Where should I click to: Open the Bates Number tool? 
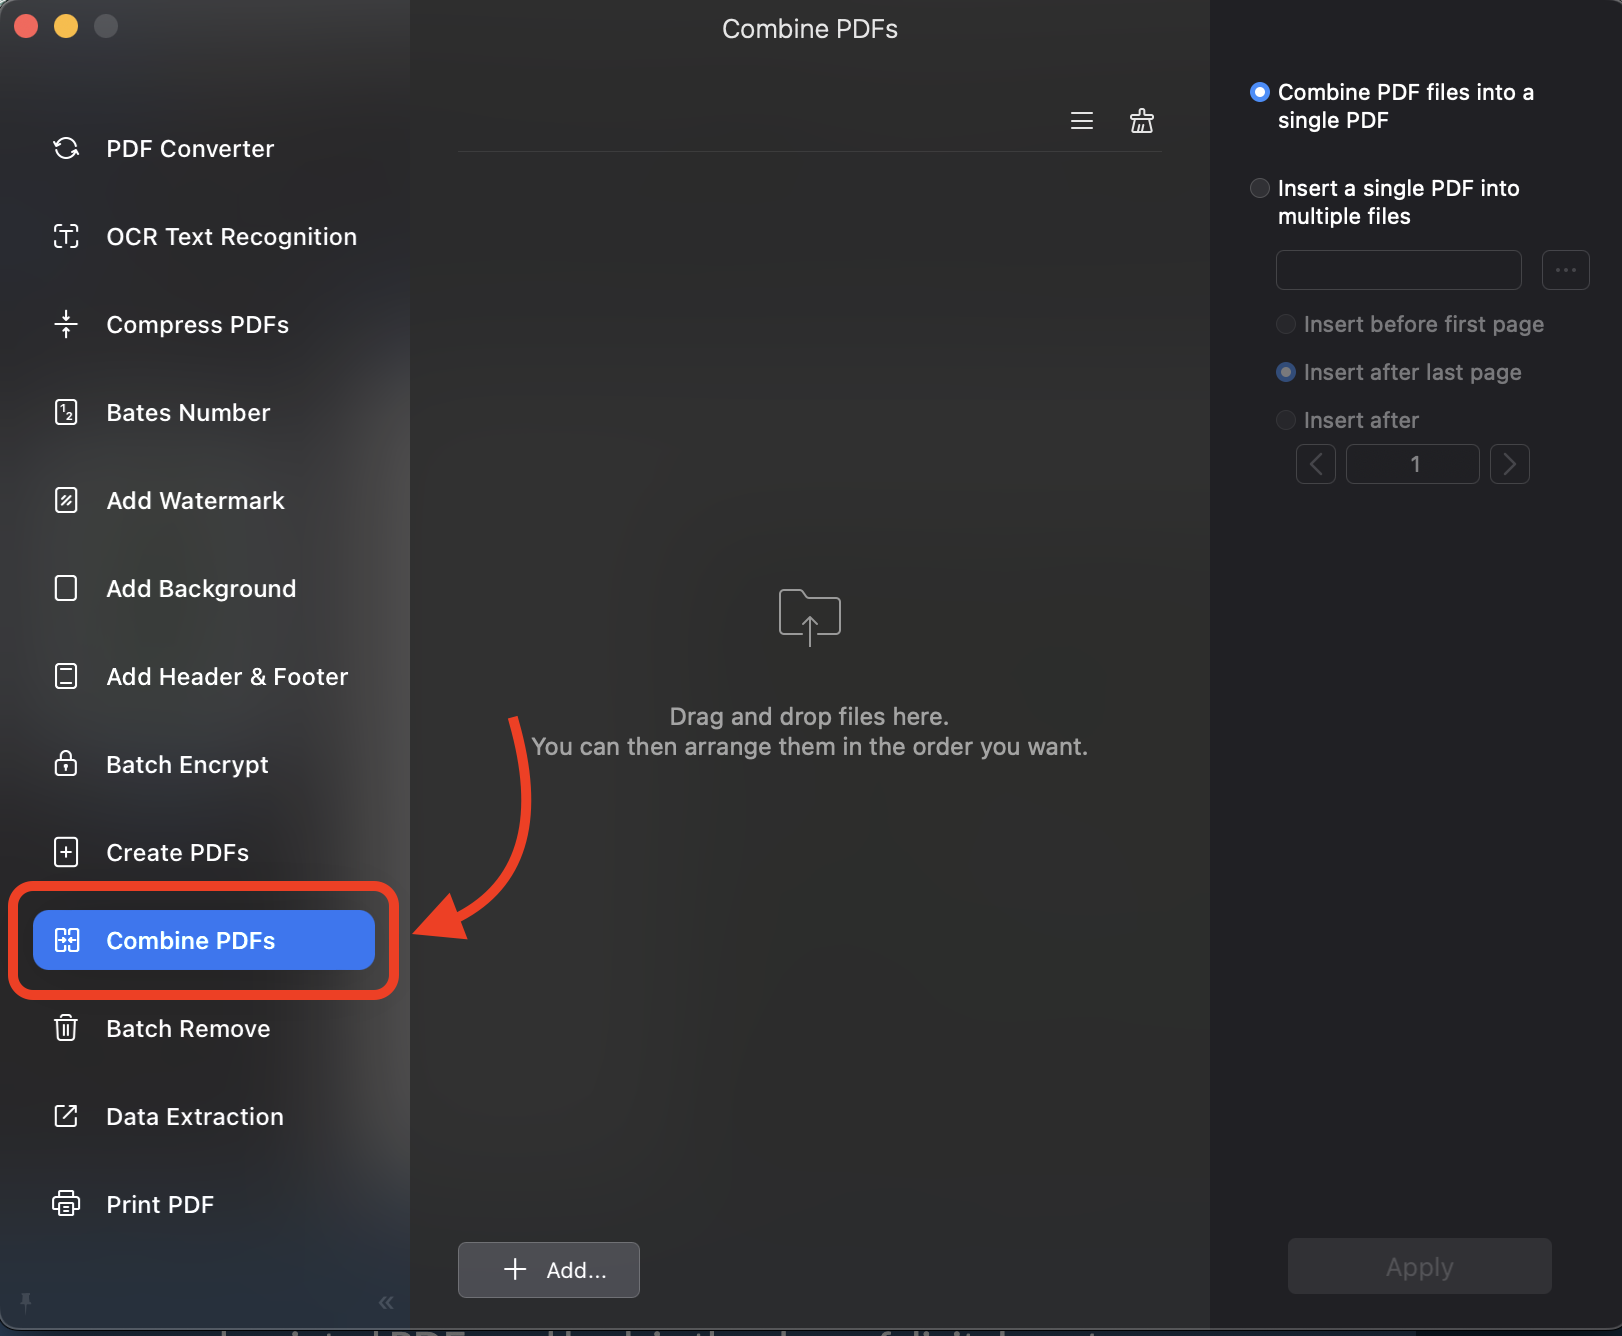[x=187, y=412]
